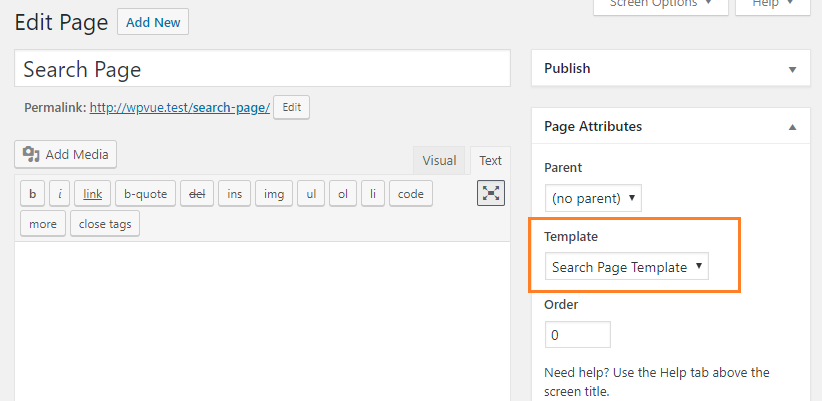Insert ordered list with ol button
822x401 pixels.
coord(343,194)
